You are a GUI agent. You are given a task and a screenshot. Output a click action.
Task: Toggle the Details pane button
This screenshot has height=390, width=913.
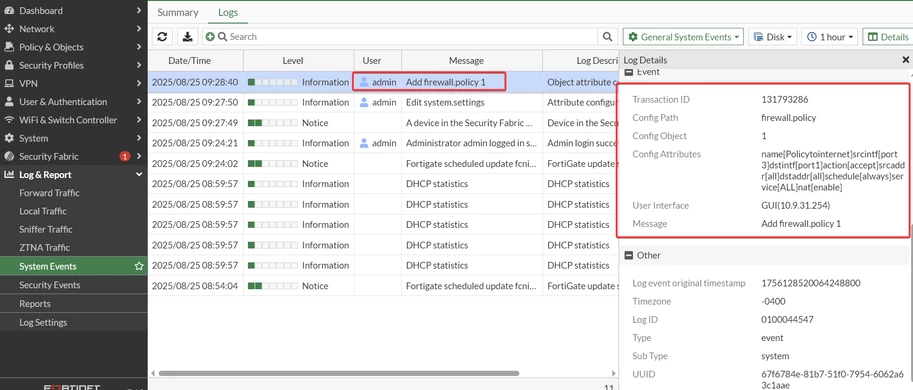(887, 37)
